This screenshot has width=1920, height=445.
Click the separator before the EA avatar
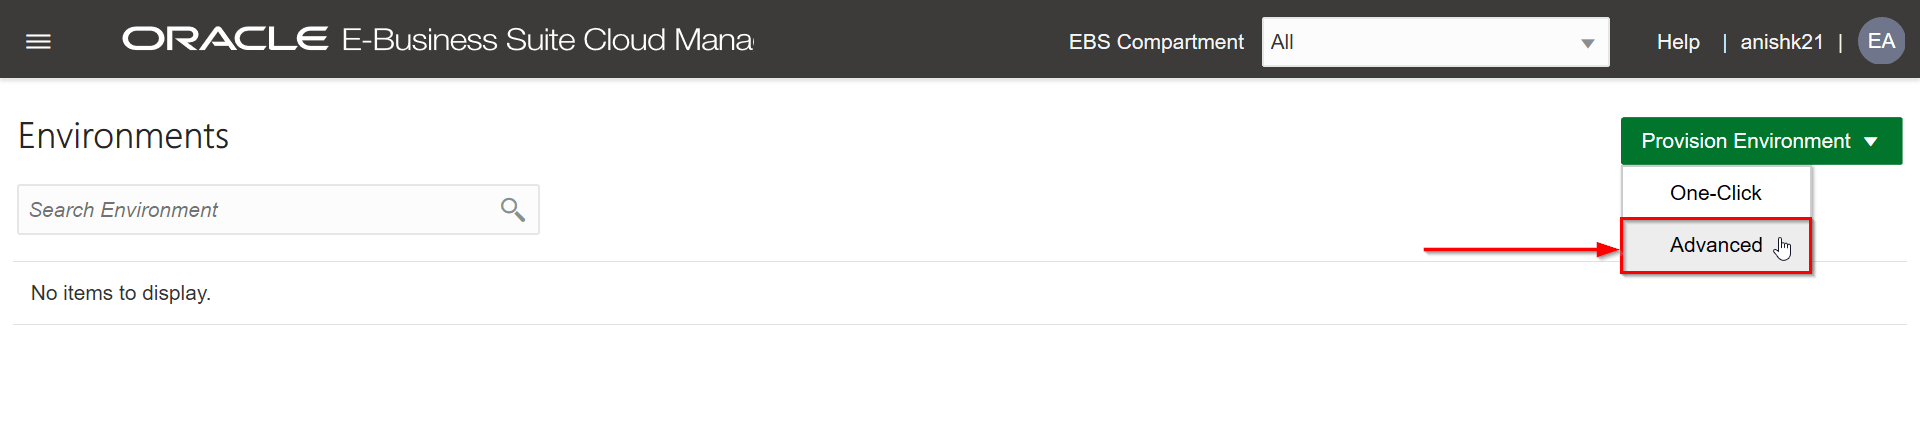(1840, 43)
